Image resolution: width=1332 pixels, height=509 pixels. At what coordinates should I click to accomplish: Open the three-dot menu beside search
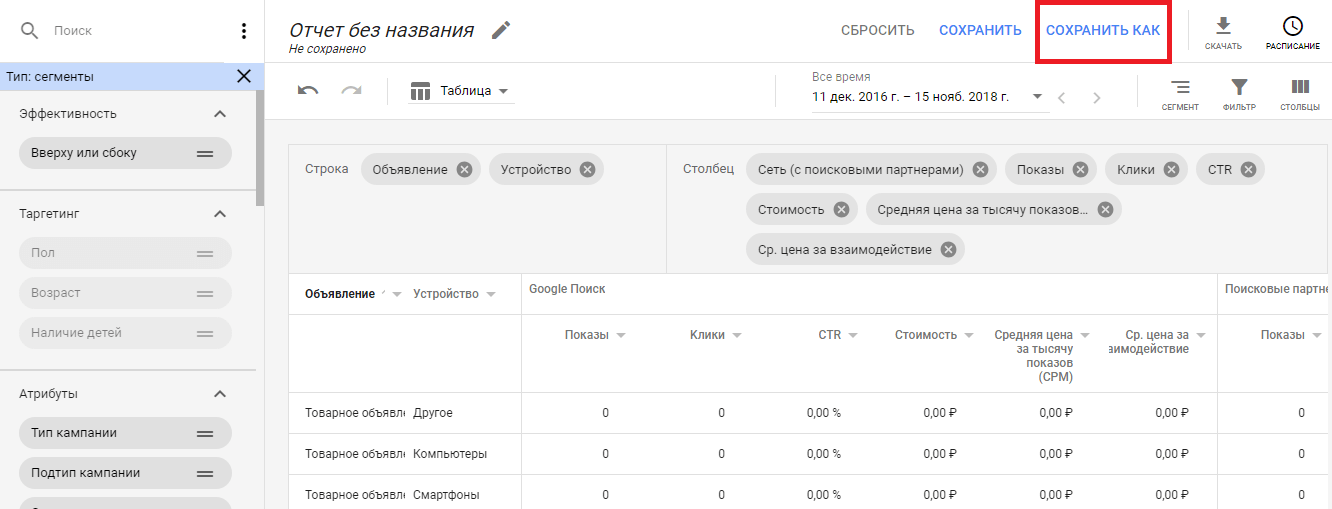point(243,31)
